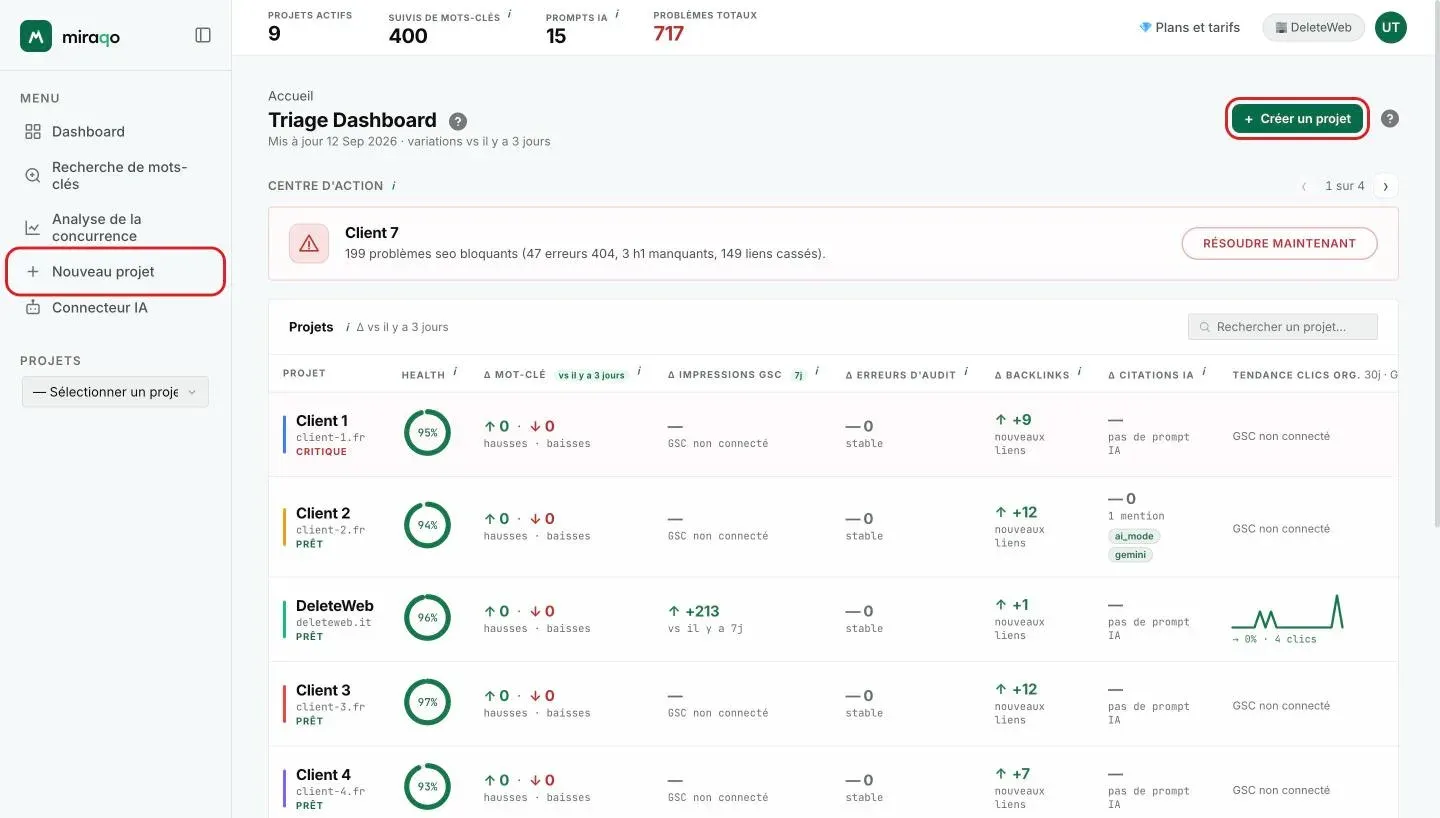The height and width of the screenshot is (818, 1440).
Task: Expand the Sélectionner un projet dropdown
Action: [x=115, y=392]
